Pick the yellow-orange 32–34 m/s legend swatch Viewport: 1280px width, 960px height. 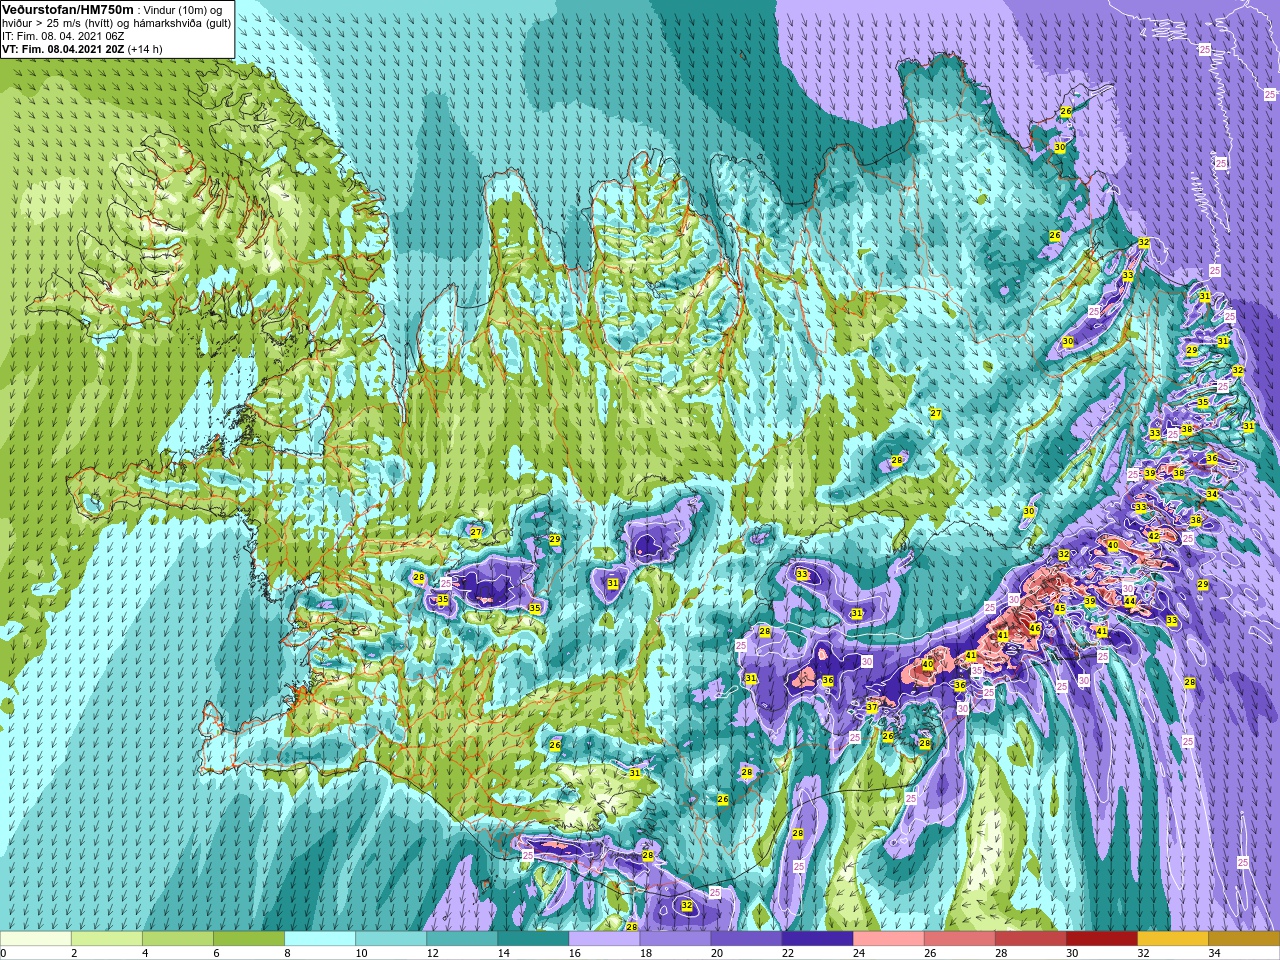point(1172,939)
